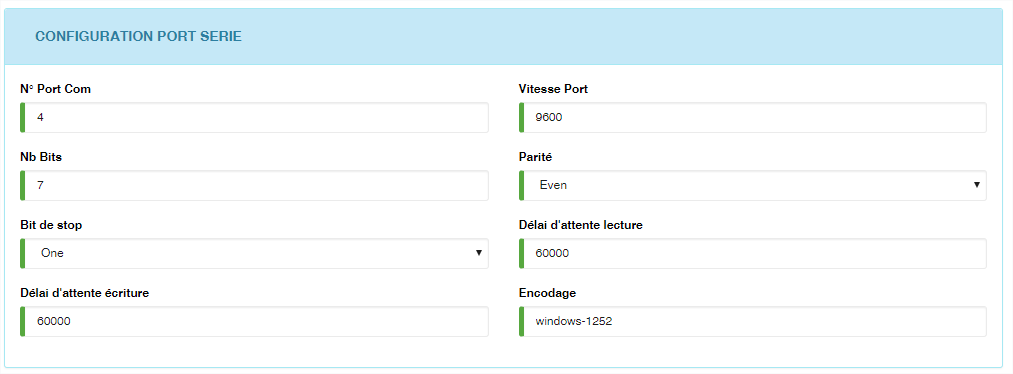Image resolution: width=1013 pixels, height=374 pixels.
Task: Expand the Bit de stop dropdown
Action: pyautogui.click(x=255, y=253)
